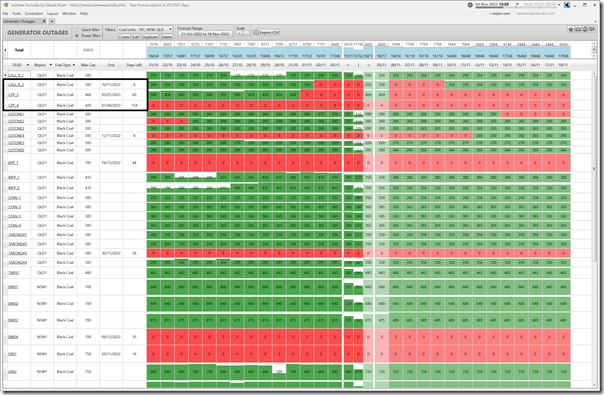Close the Generator Outages tab
This screenshot has width=604, height=395.
[44, 21]
